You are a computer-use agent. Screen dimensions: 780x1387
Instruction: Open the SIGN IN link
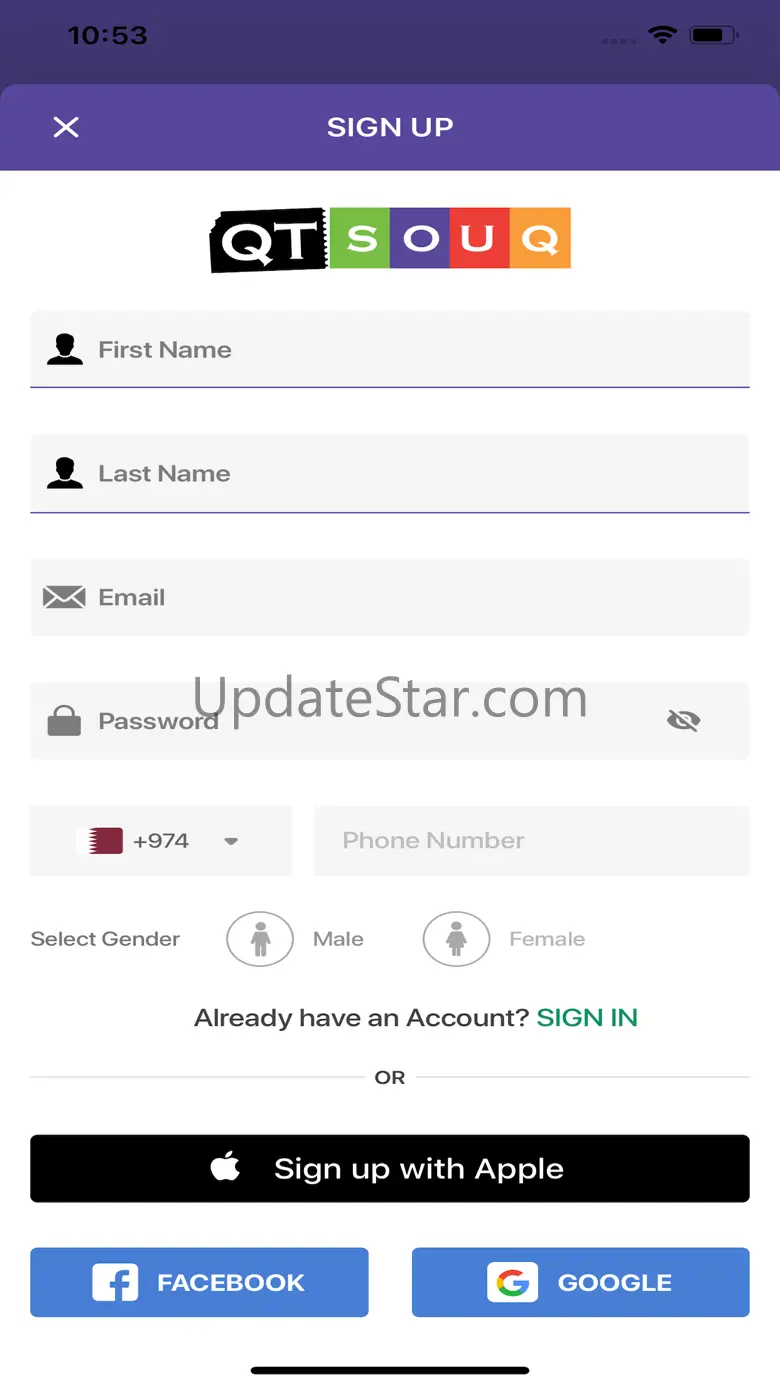[x=587, y=1018]
